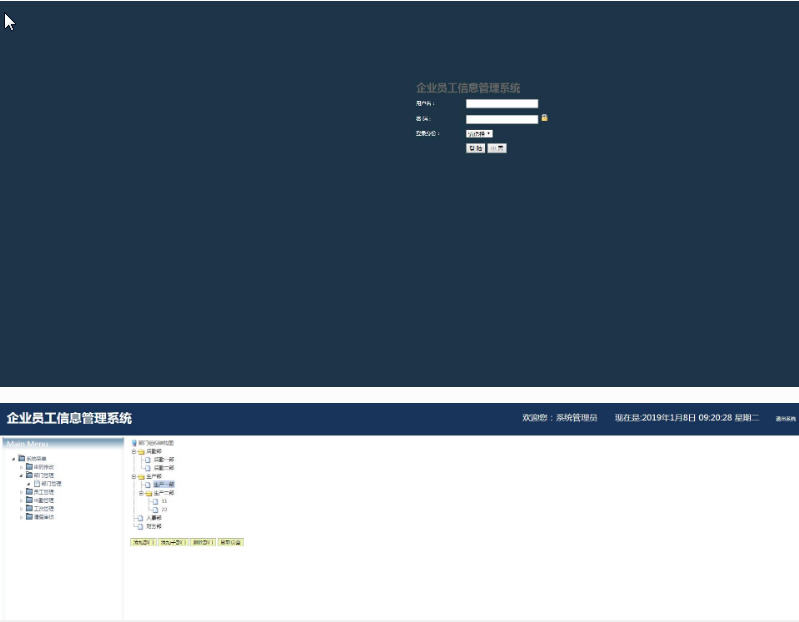
Task: Click the 部门管理 document page icon in Main Menu
Action: pos(37,483)
